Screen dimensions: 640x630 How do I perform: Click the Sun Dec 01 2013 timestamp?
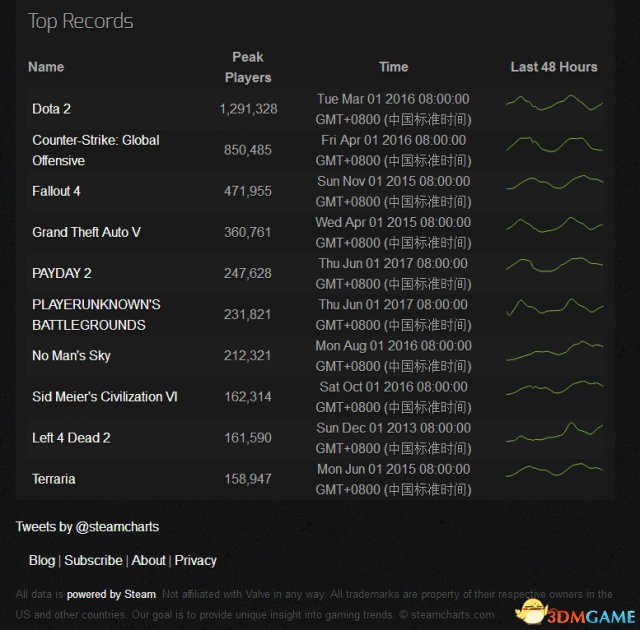393,438
